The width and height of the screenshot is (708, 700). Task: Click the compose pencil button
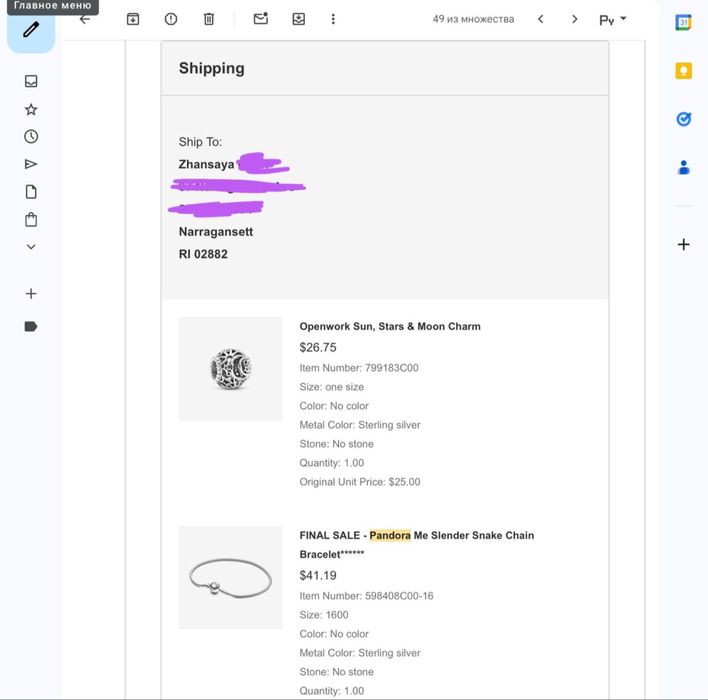point(31,30)
